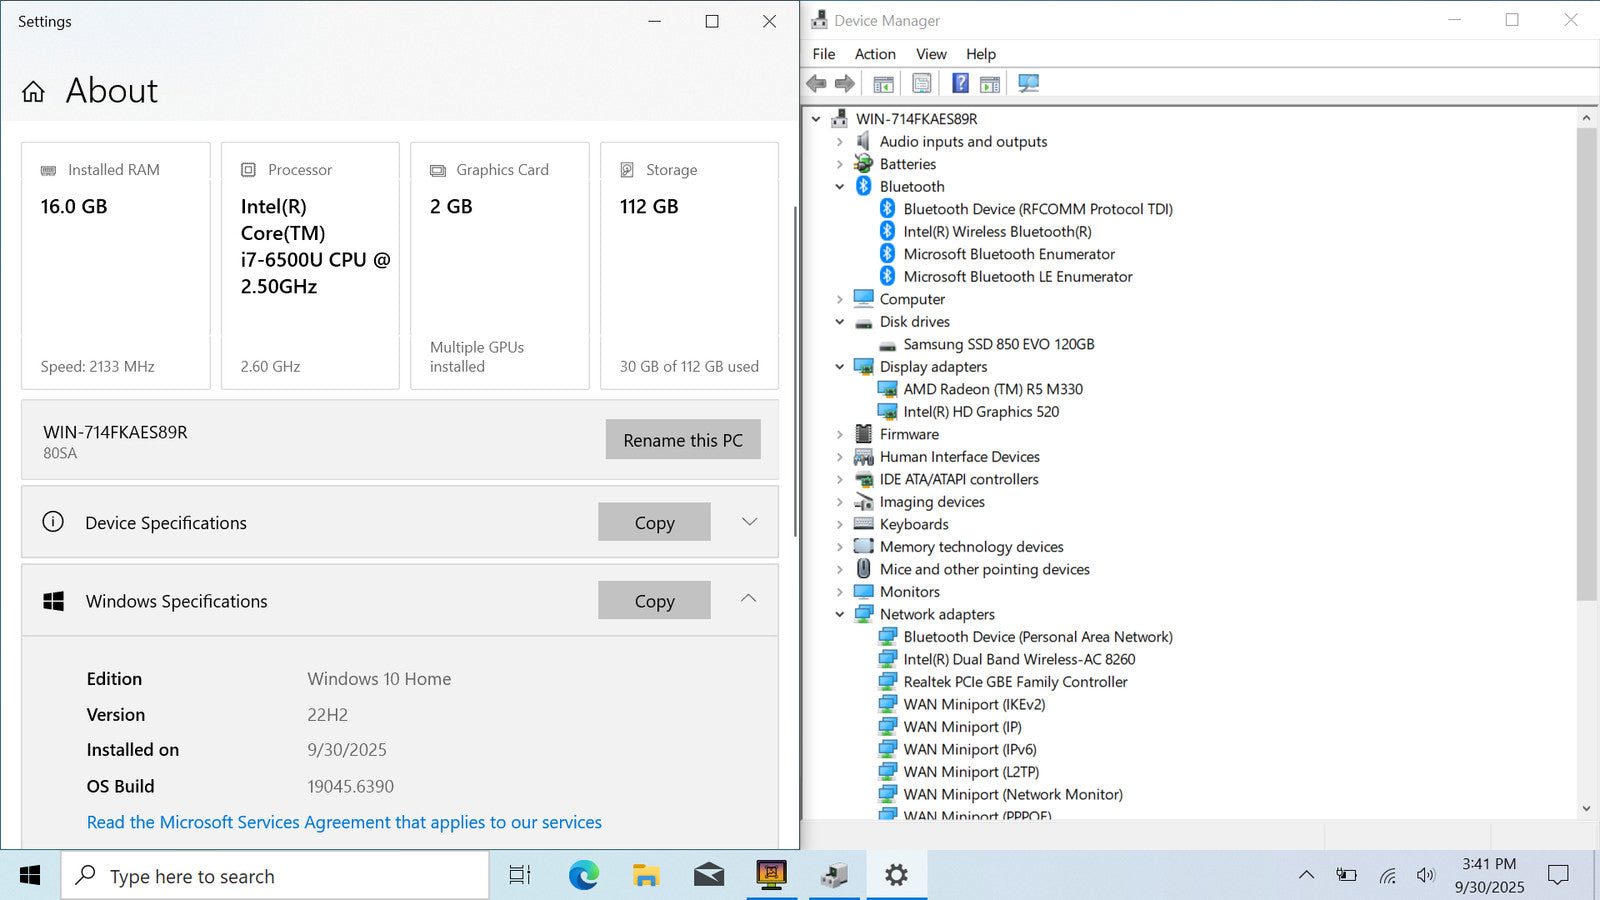Expand the Monitors node
The height and width of the screenshot is (900, 1600).
[840, 592]
